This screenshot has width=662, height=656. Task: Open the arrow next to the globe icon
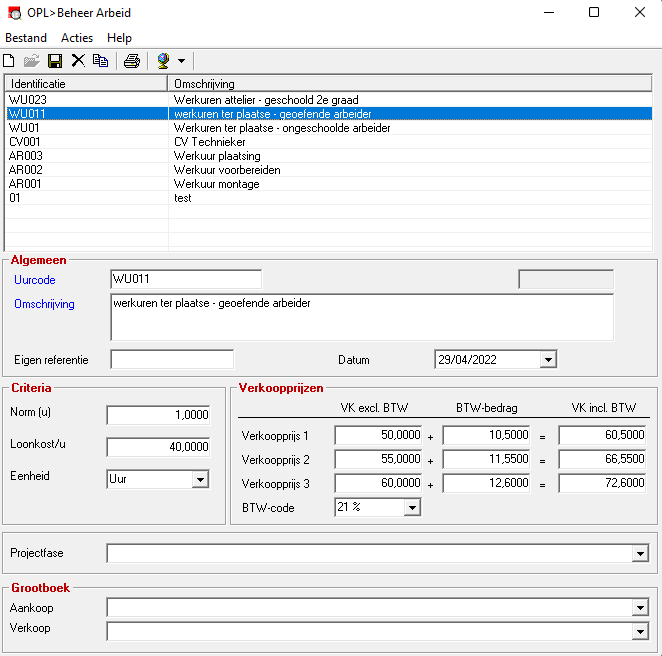[x=182, y=61]
